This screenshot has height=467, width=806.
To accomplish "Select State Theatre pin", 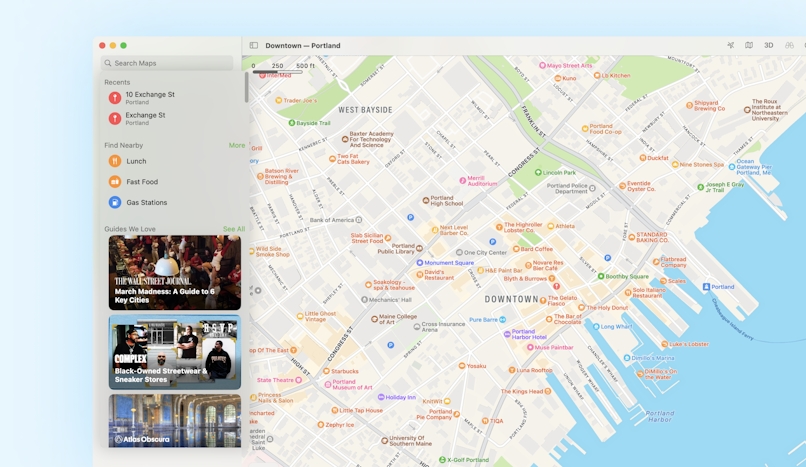I will click(x=298, y=380).
